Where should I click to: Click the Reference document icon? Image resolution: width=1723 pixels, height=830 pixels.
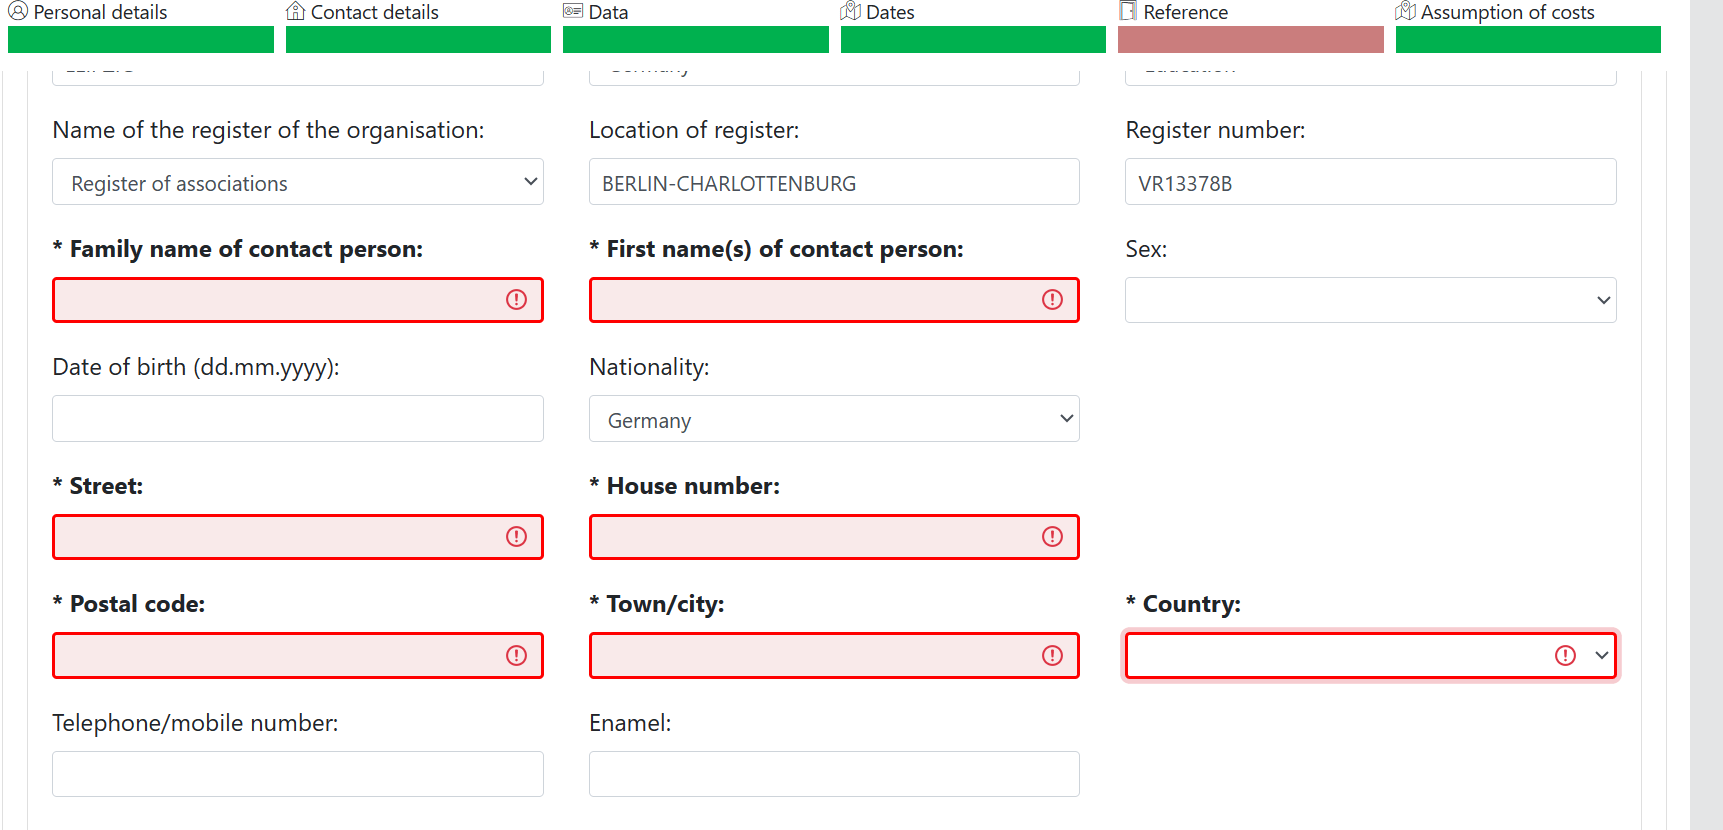[1128, 11]
